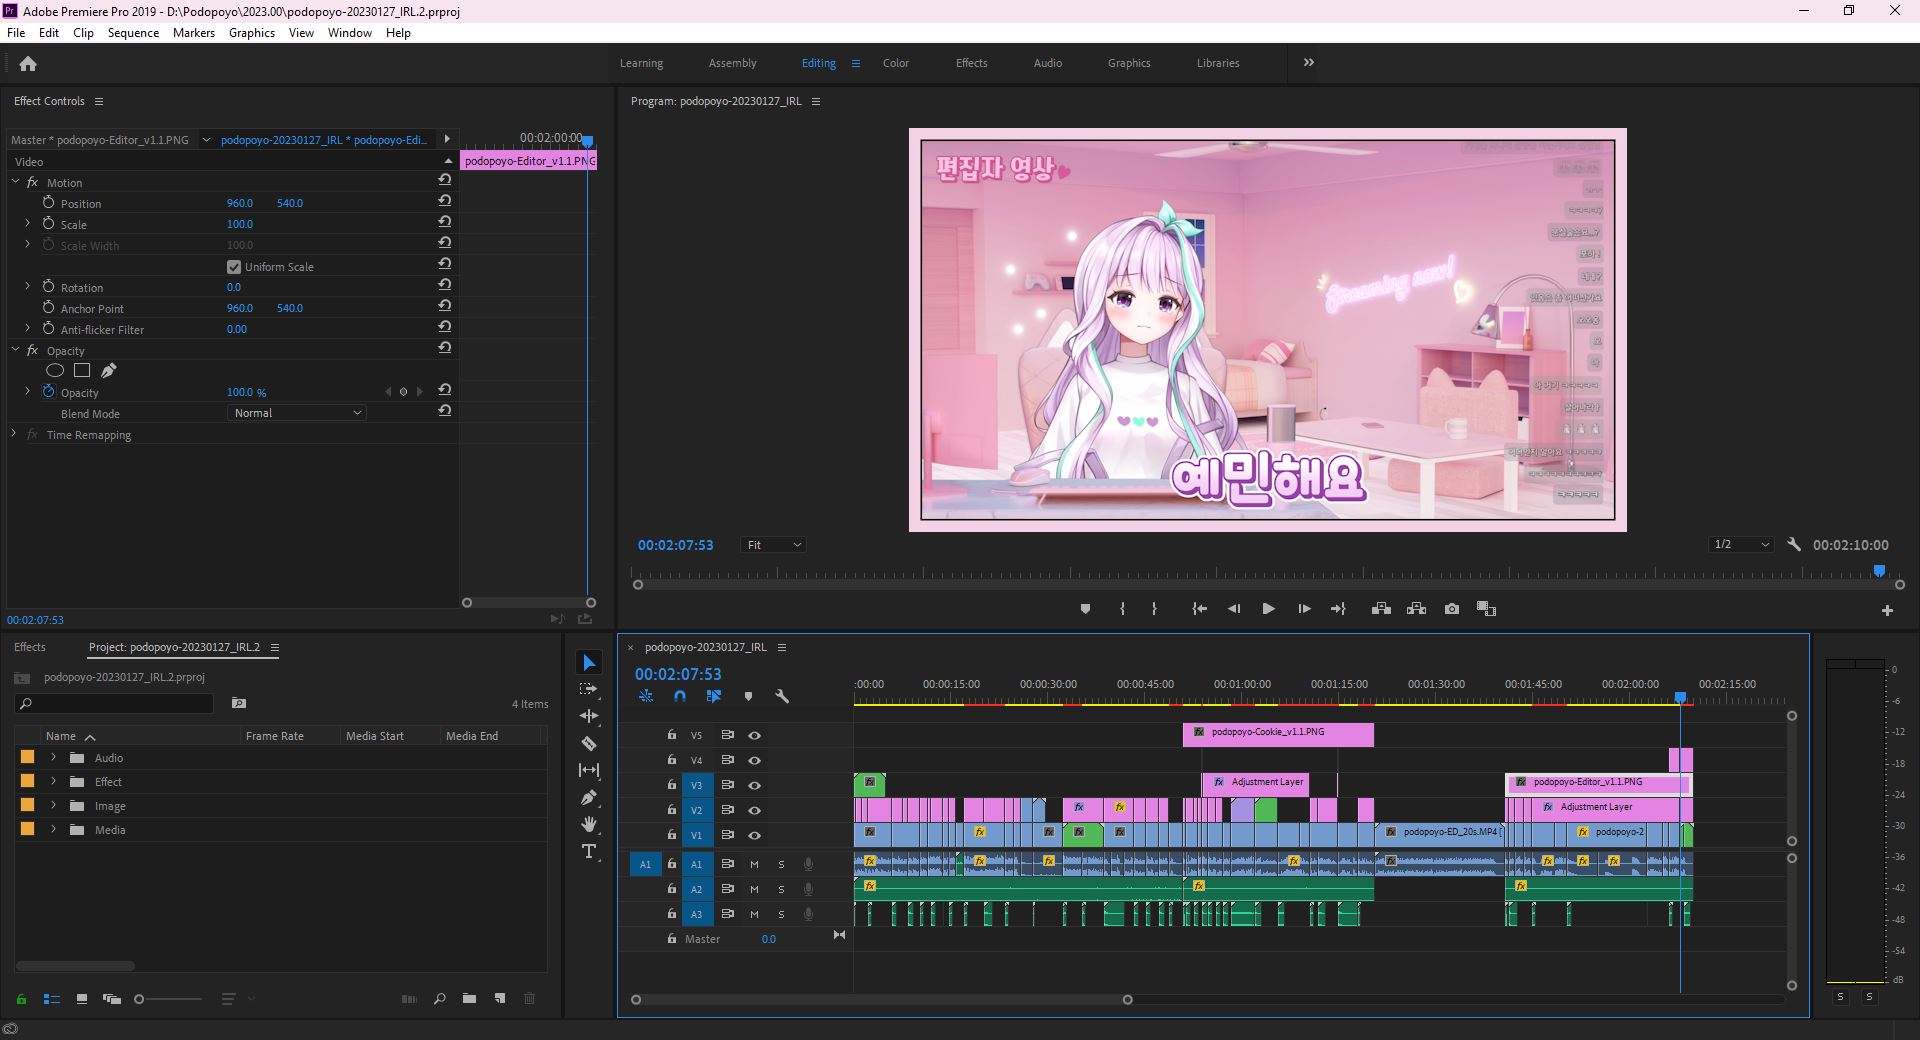This screenshot has height=1040, width=1920.
Task: Toggle V5 track output eye
Action: (x=755, y=735)
